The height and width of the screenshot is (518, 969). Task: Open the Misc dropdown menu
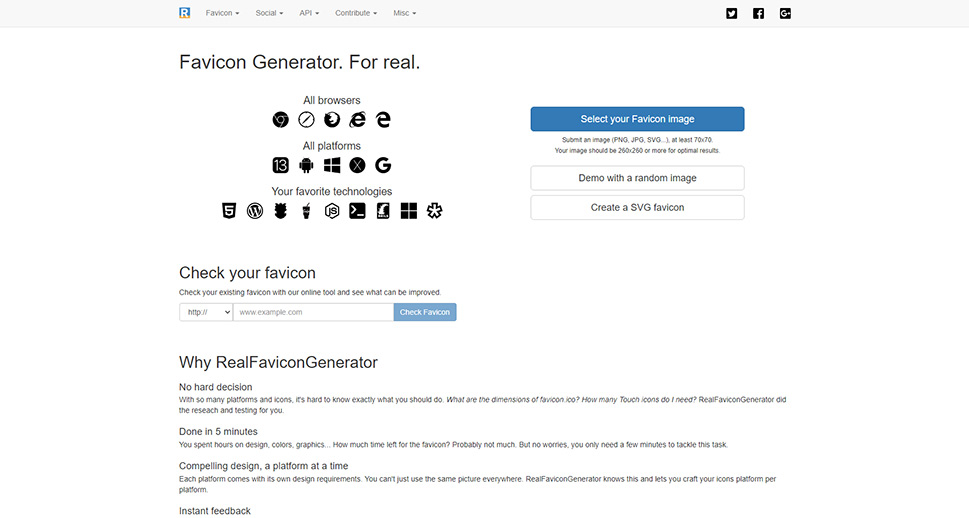405,13
